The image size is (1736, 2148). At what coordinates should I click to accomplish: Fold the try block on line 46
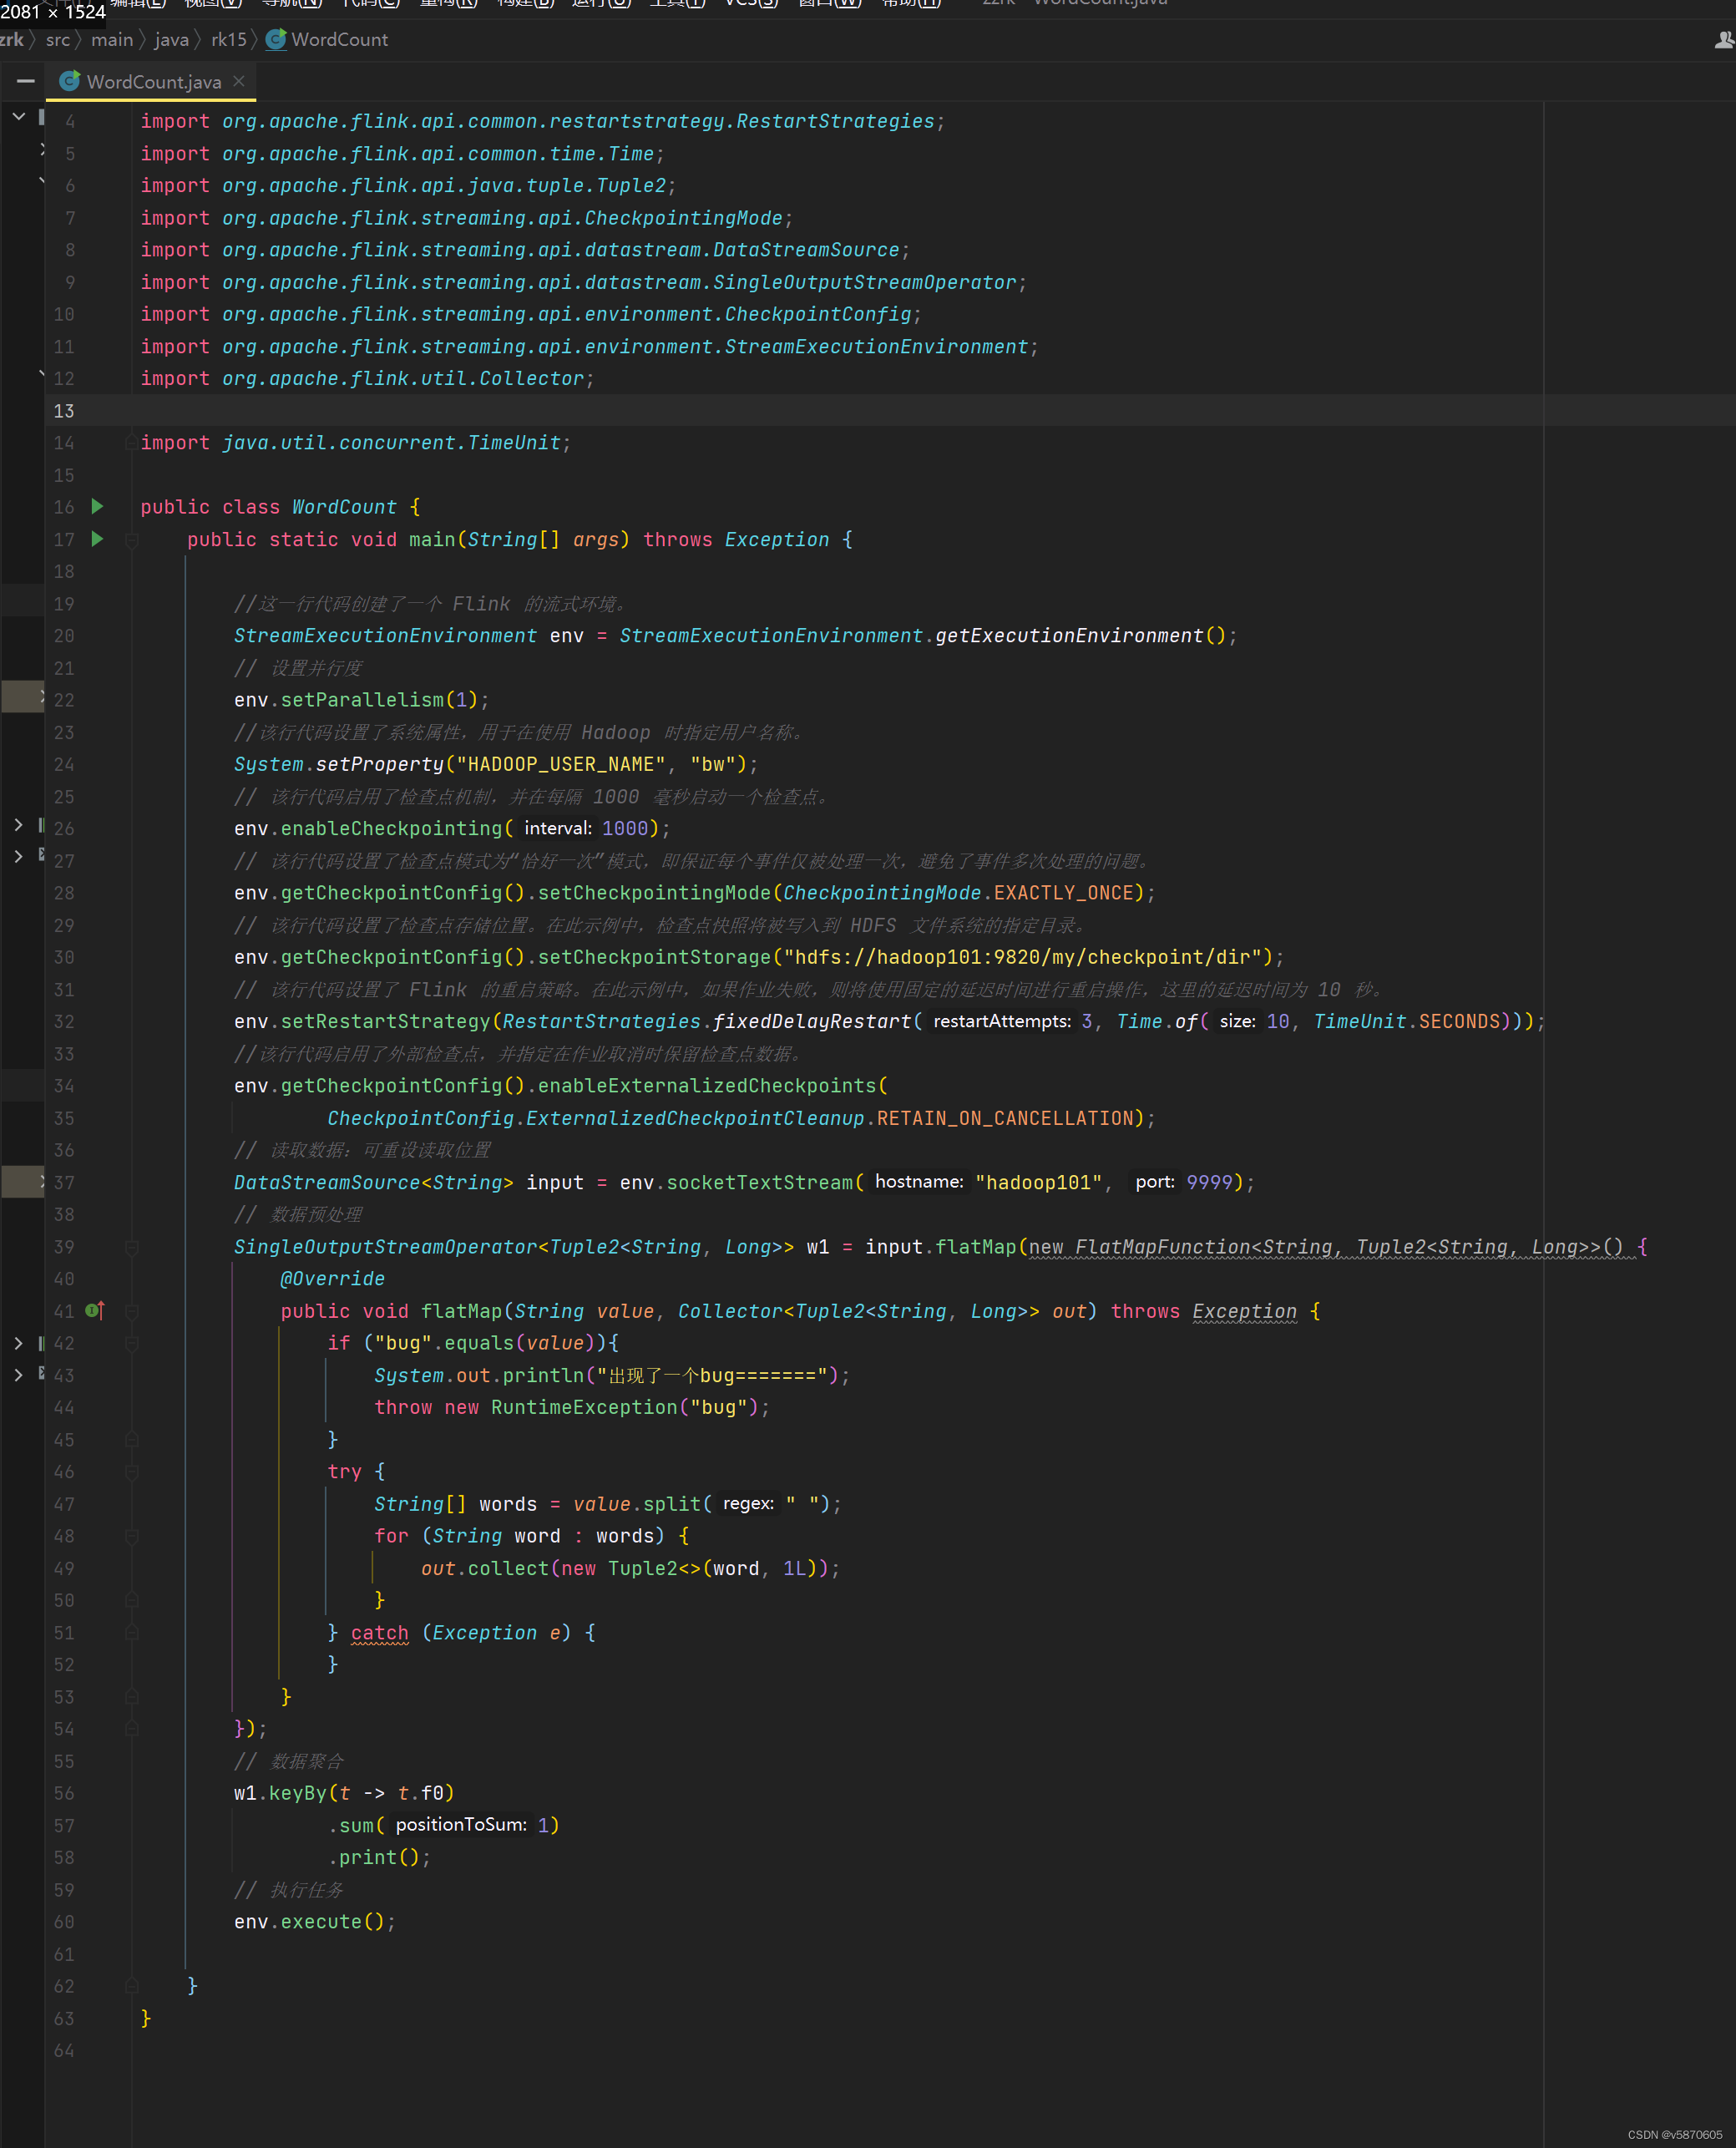(x=131, y=1472)
